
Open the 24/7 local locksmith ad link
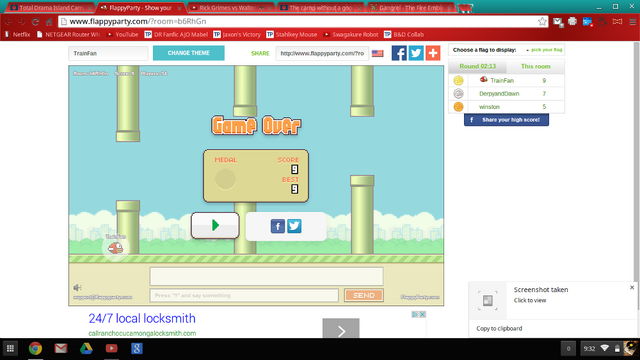point(142,318)
